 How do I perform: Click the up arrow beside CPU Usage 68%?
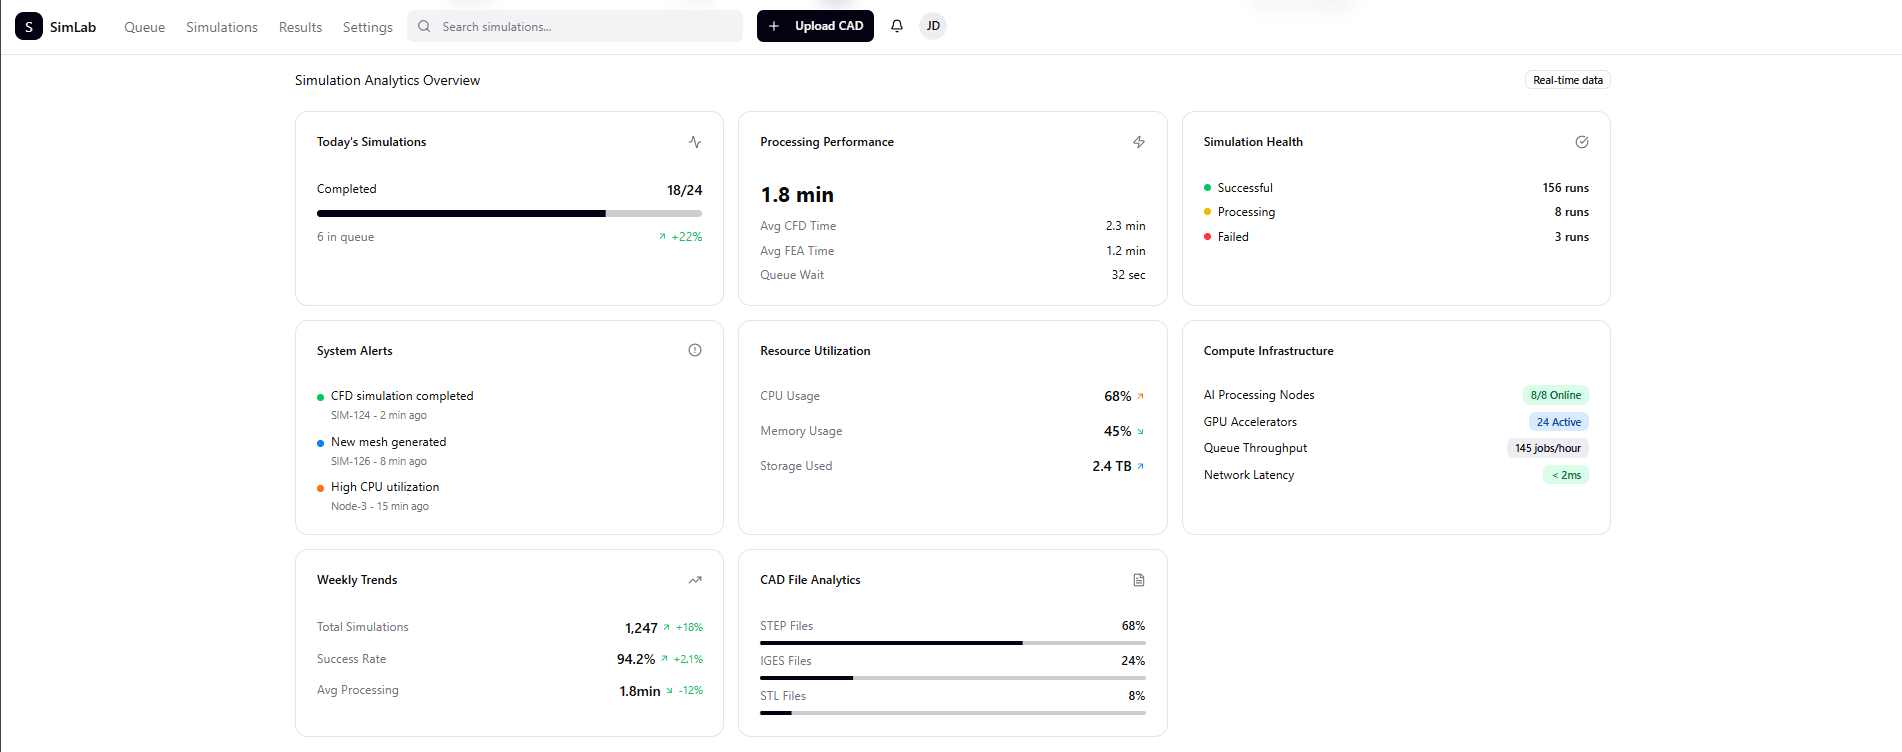point(1140,396)
